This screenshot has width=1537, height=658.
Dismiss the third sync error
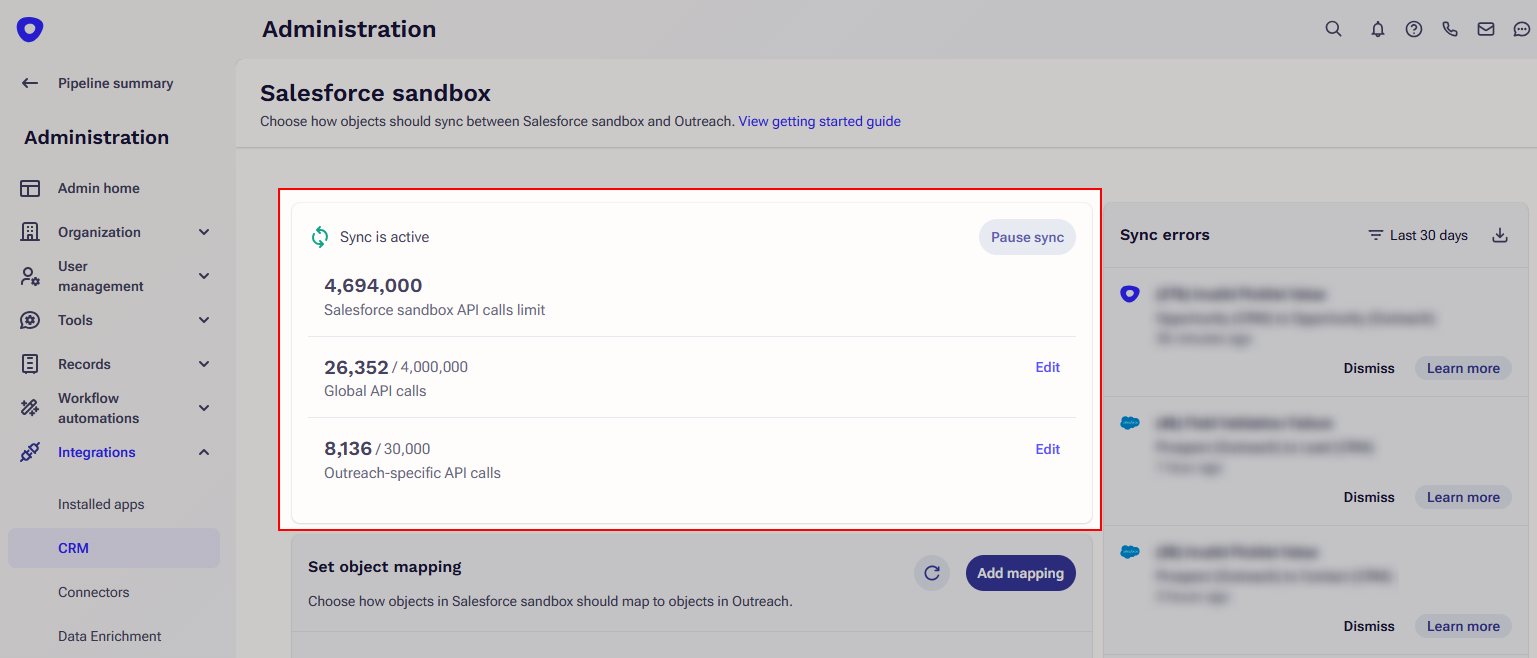coord(1369,626)
